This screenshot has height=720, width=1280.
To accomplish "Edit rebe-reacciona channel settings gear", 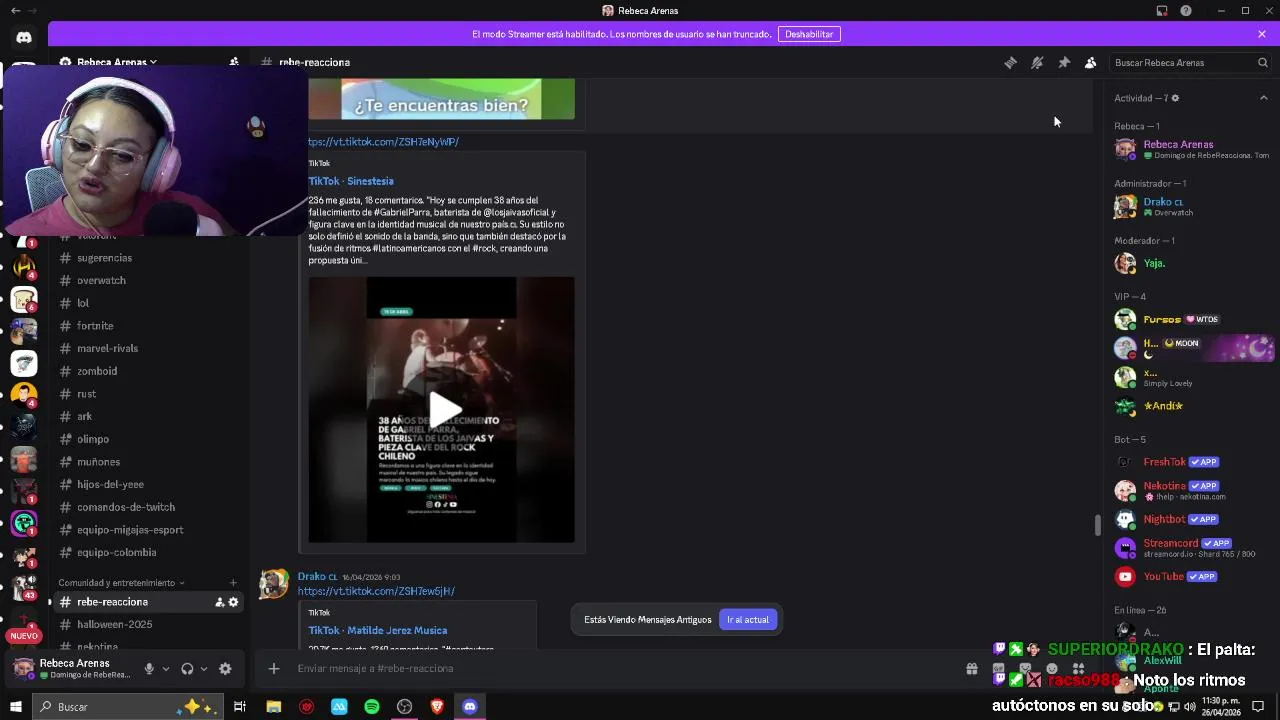I will pos(233,602).
